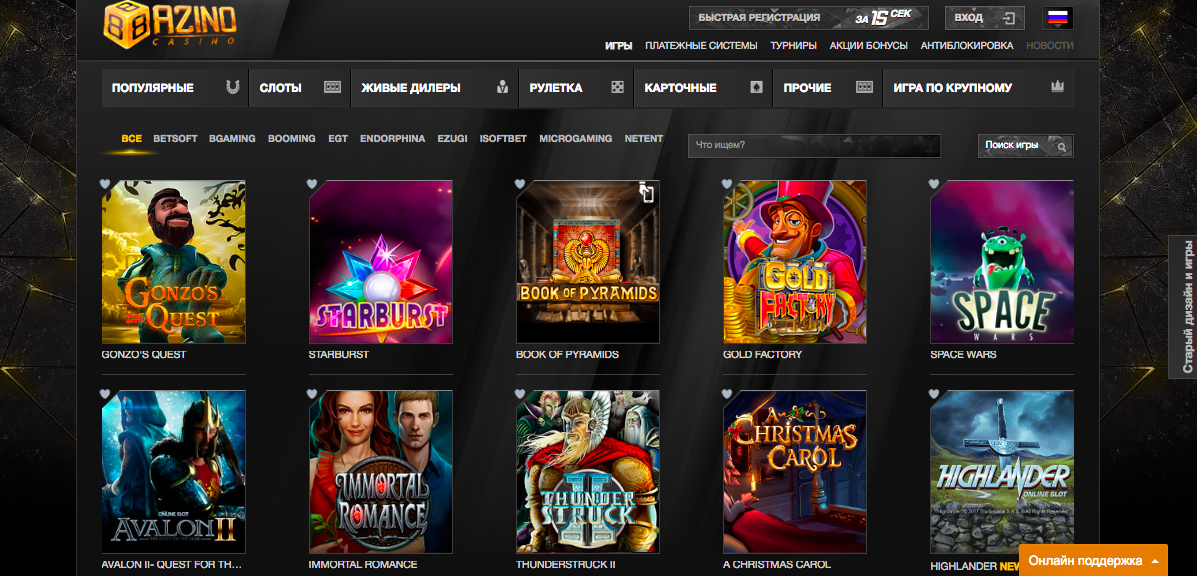Viewport: 1197px width, 576px height.
Task: Open the Book of Pyramids game thumbnail
Action: [x=587, y=262]
